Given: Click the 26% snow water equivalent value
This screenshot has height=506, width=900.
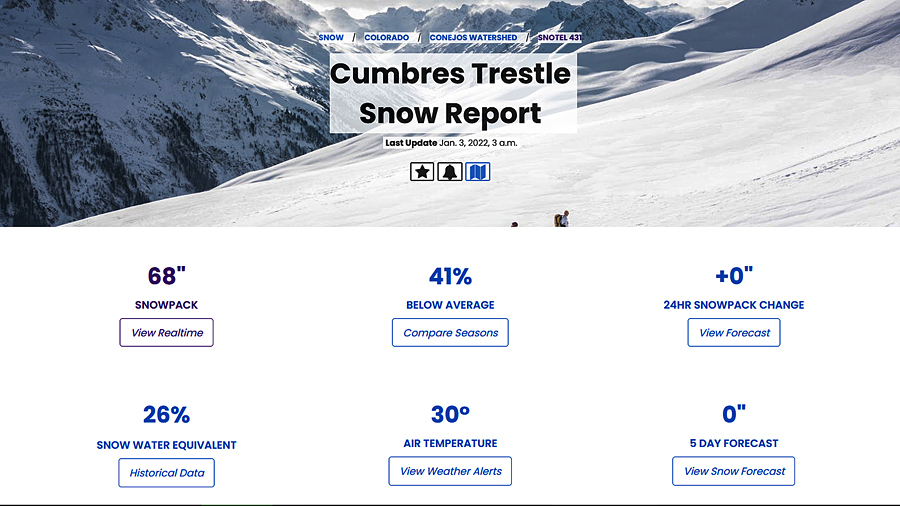Looking at the screenshot, I should click(x=166, y=415).
